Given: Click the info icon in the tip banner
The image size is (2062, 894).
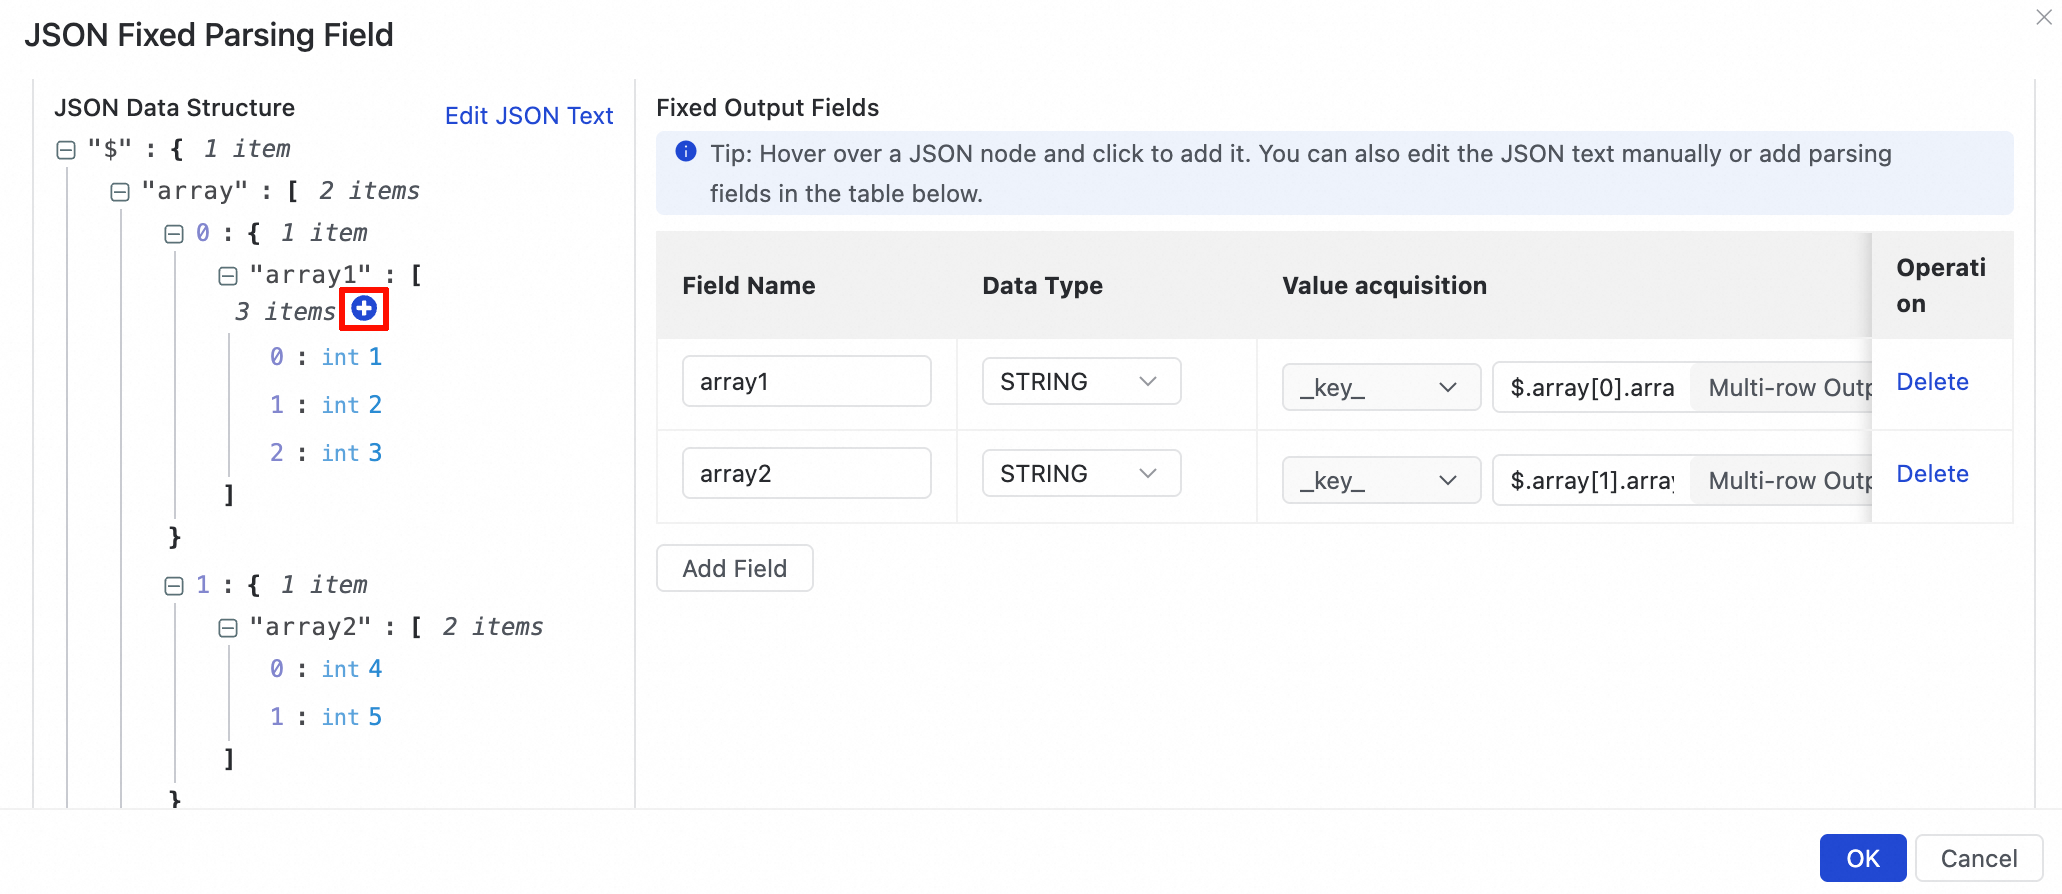Looking at the screenshot, I should [686, 152].
